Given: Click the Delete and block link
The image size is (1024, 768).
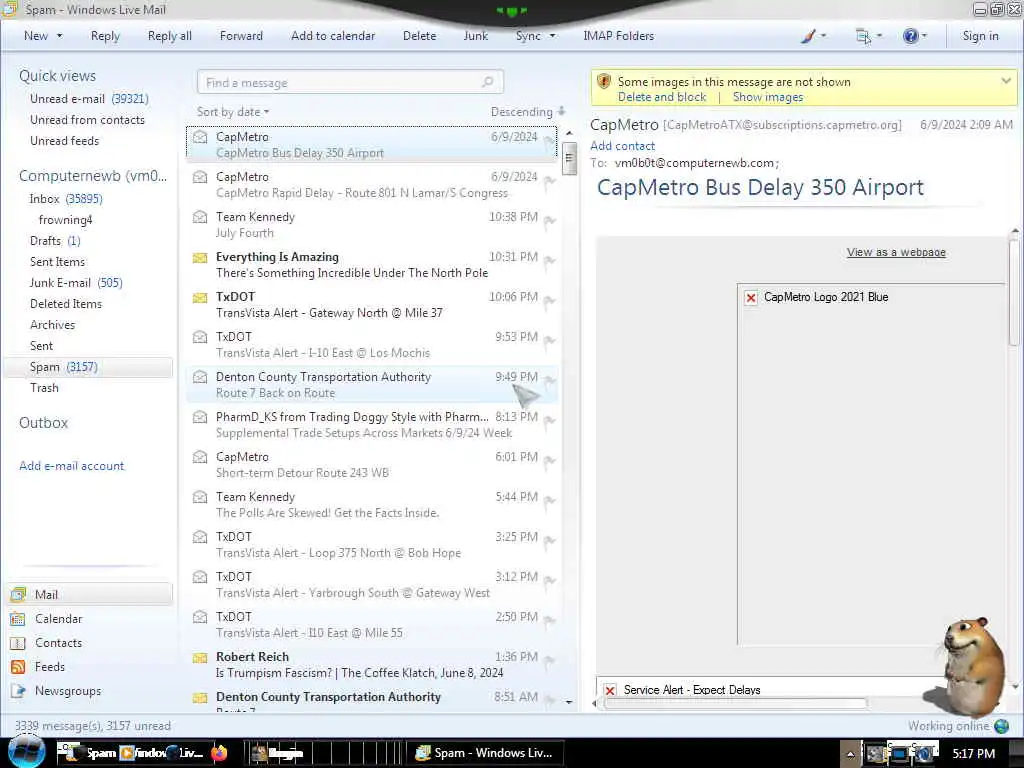Looking at the screenshot, I should pyautogui.click(x=662, y=97).
